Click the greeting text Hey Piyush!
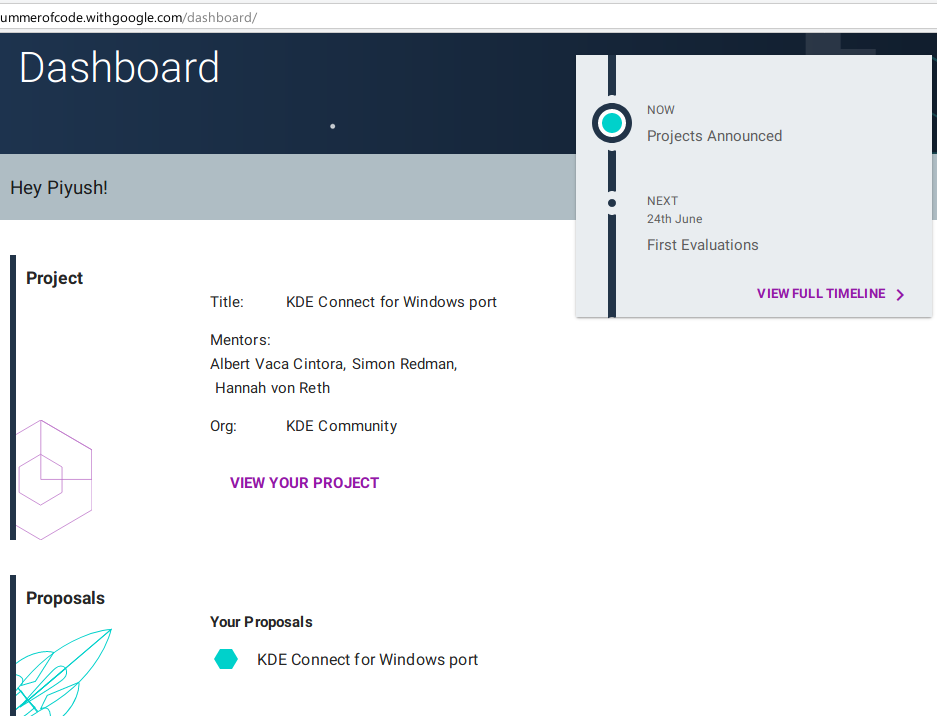The width and height of the screenshot is (937, 716). [x=59, y=188]
